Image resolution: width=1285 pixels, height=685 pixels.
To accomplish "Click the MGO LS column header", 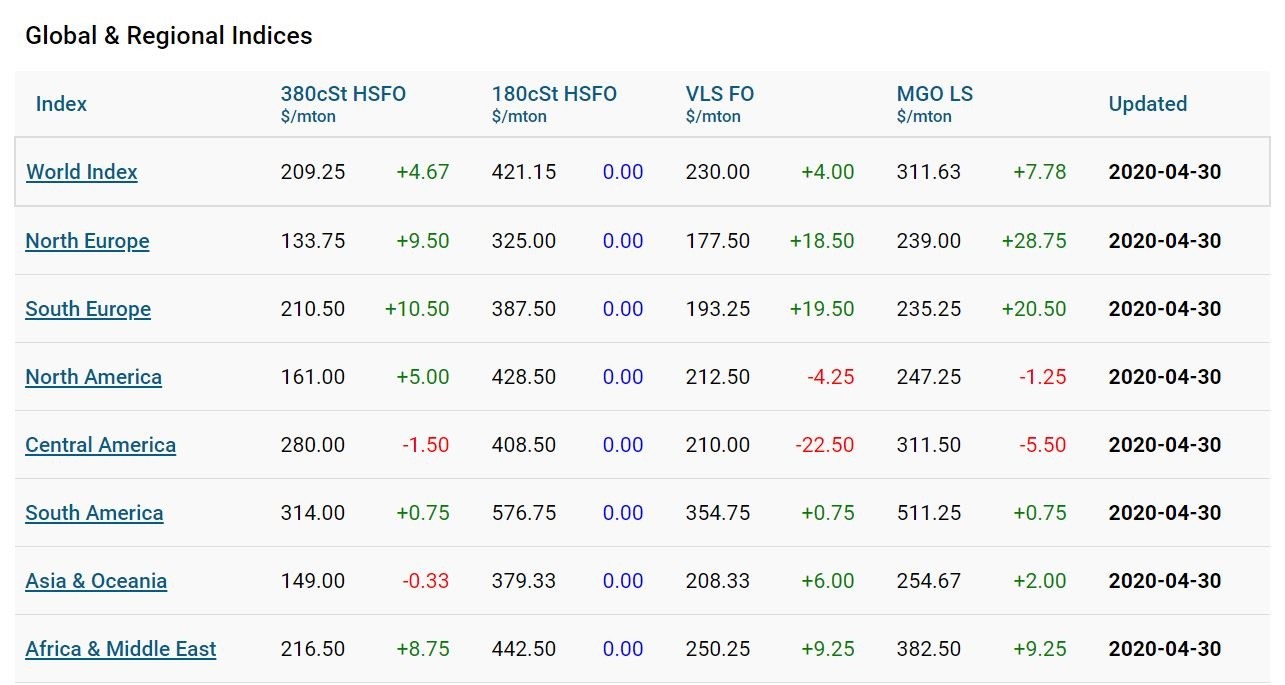I will [935, 94].
